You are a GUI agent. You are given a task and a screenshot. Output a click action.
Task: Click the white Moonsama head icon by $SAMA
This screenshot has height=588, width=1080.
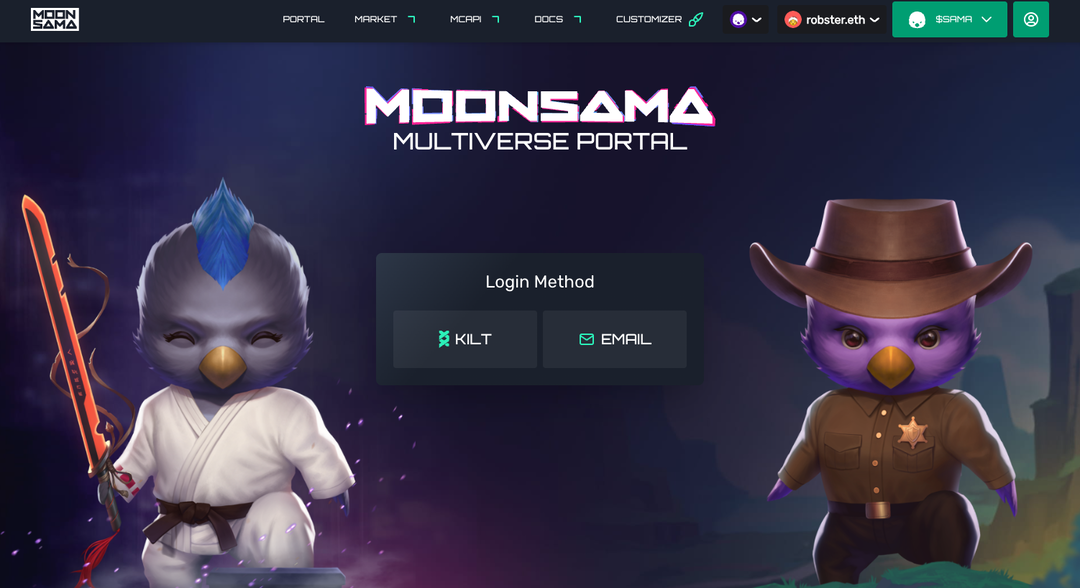pos(917,20)
